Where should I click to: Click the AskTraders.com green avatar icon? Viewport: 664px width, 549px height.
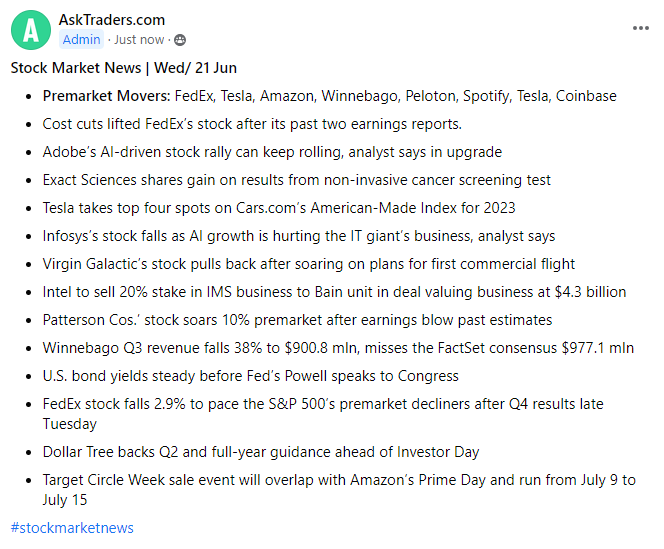31,30
